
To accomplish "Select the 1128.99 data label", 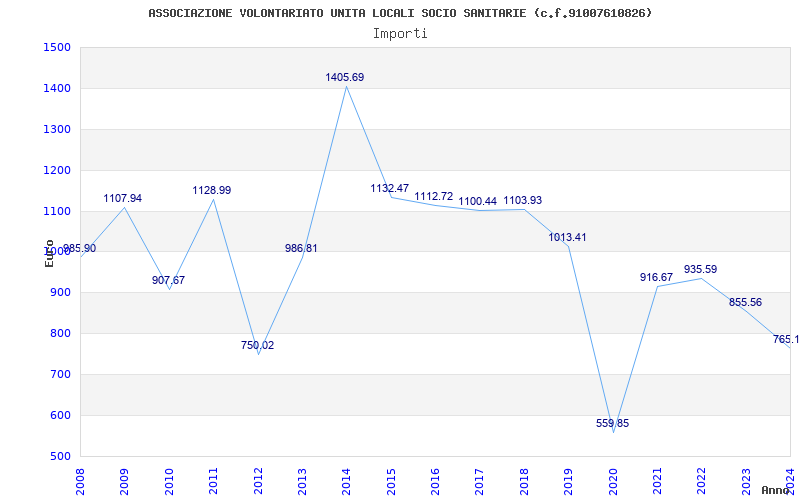I will click(212, 190).
